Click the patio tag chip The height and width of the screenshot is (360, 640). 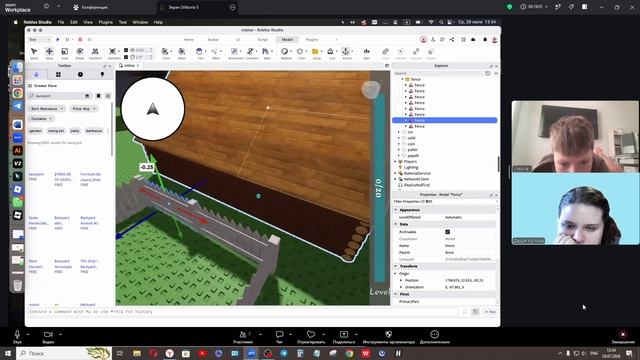75,131
